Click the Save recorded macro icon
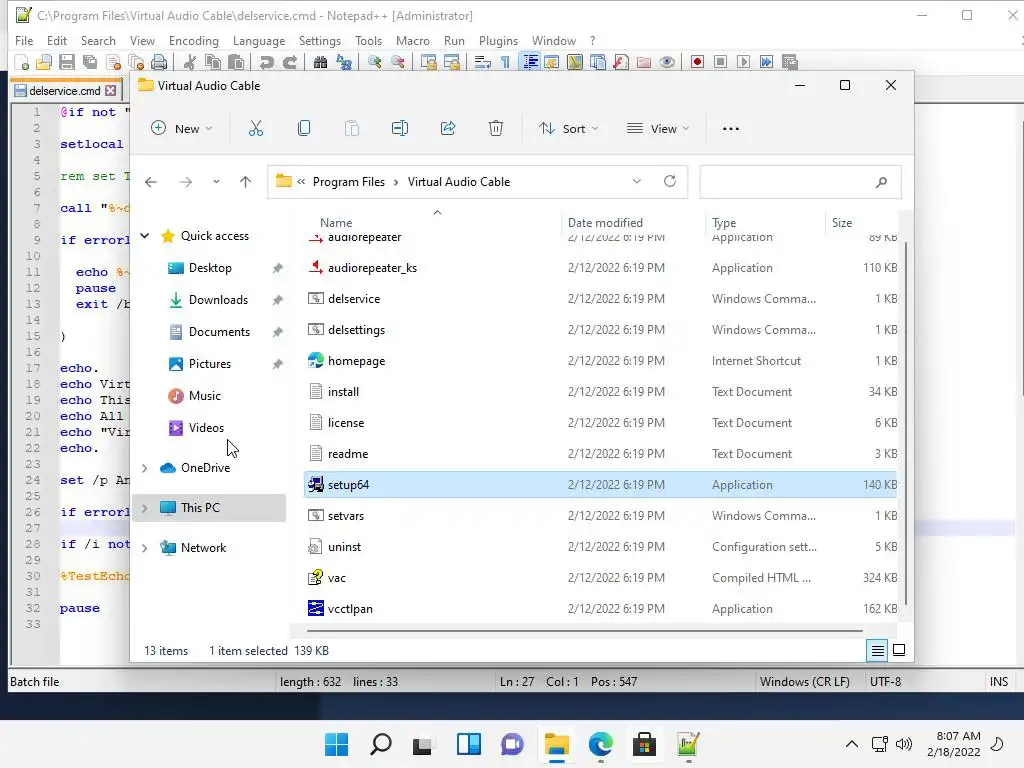The image size is (1024, 768). [x=790, y=62]
